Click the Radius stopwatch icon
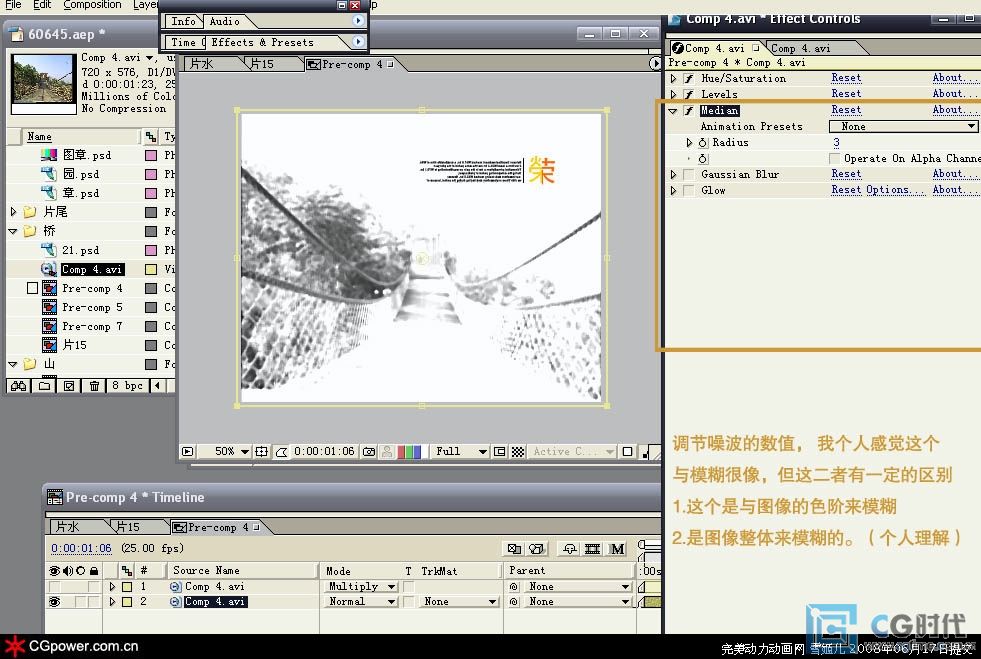Screen dimensions: 981x659 pyautogui.click(x=703, y=143)
